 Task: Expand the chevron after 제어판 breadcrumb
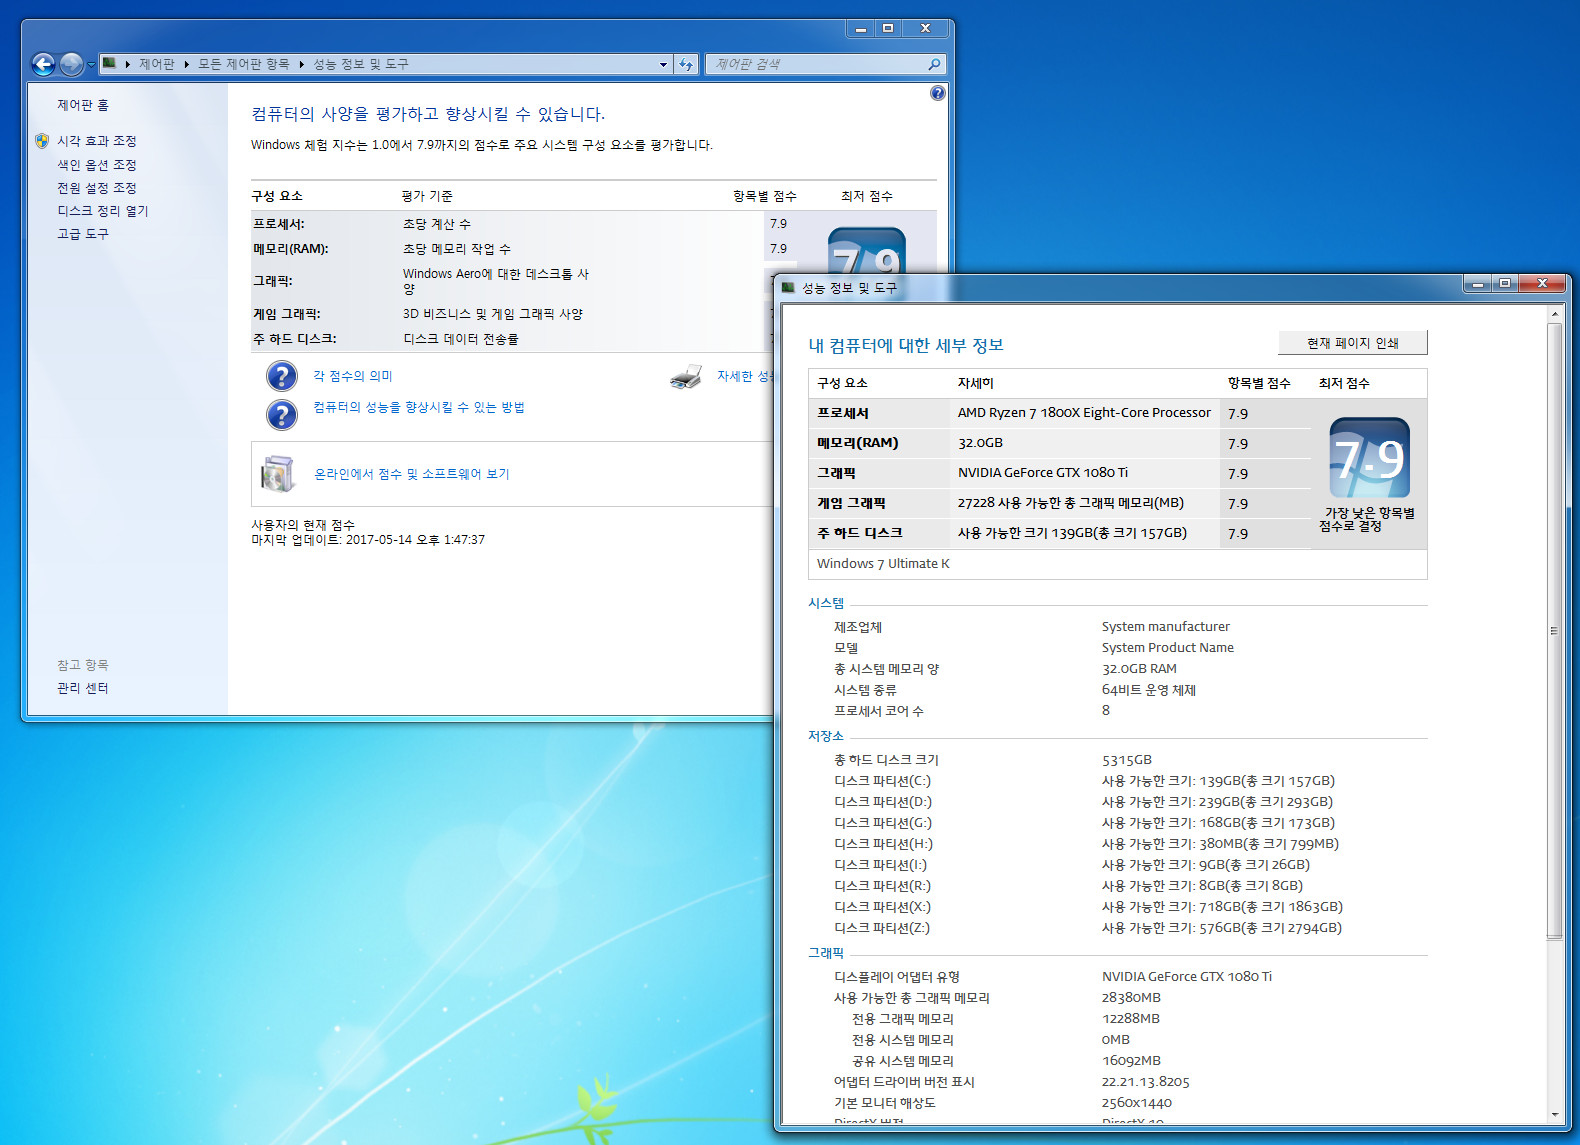coord(186,64)
